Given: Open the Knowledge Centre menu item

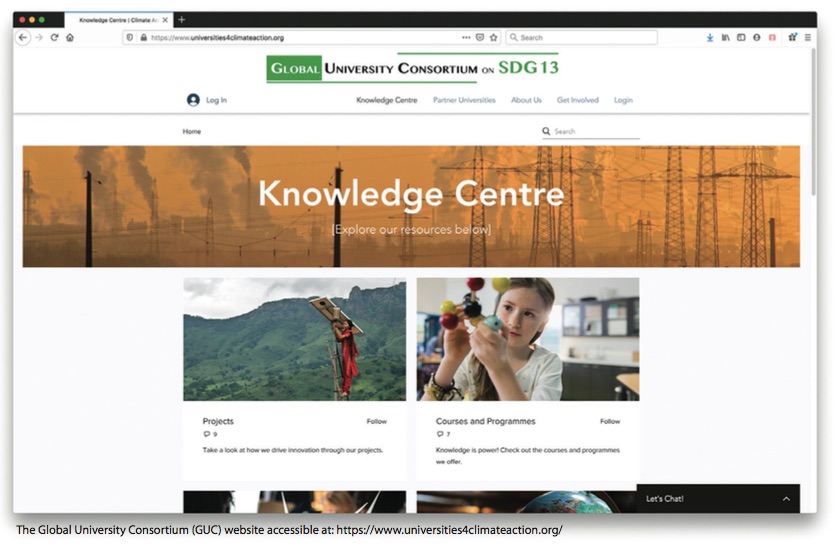Looking at the screenshot, I should coord(387,100).
